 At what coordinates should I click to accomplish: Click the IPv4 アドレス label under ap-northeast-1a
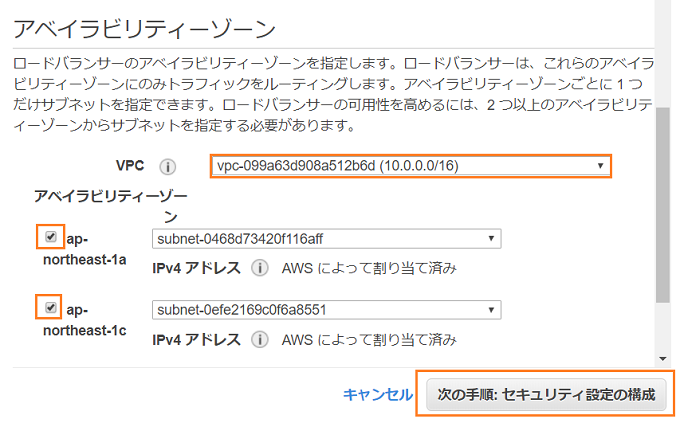196,268
